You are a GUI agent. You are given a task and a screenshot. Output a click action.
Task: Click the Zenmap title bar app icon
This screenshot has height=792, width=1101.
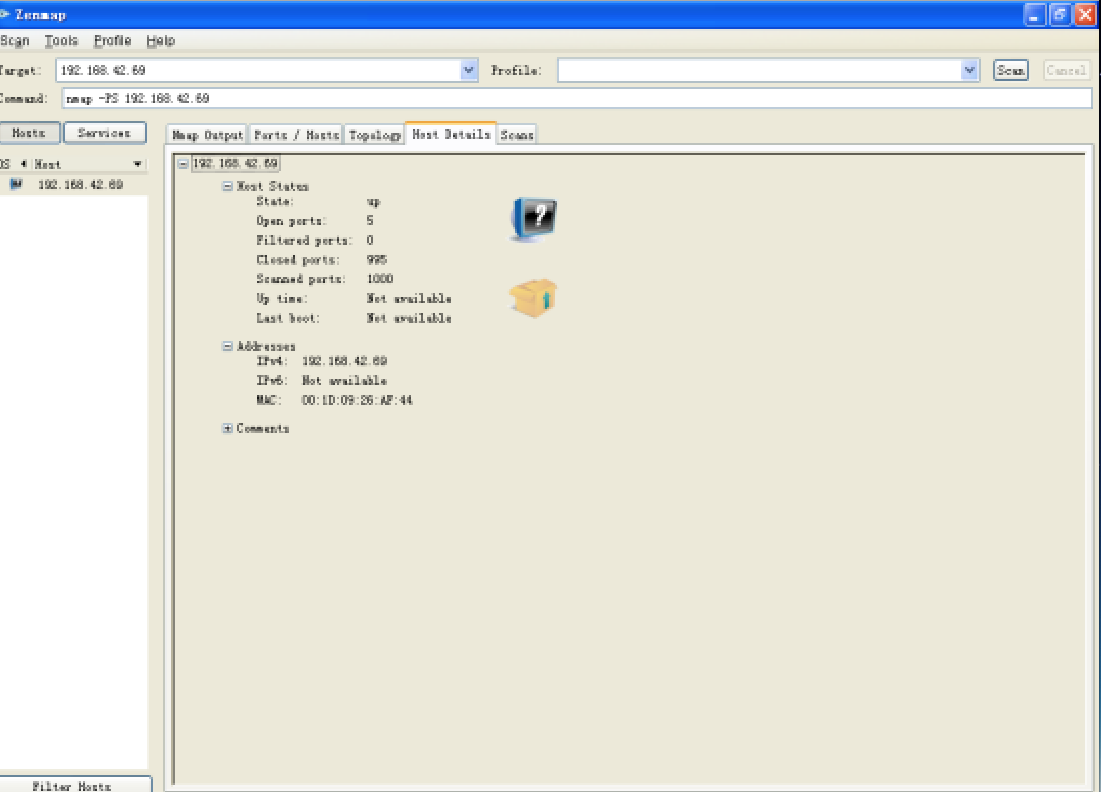click(x=4, y=14)
